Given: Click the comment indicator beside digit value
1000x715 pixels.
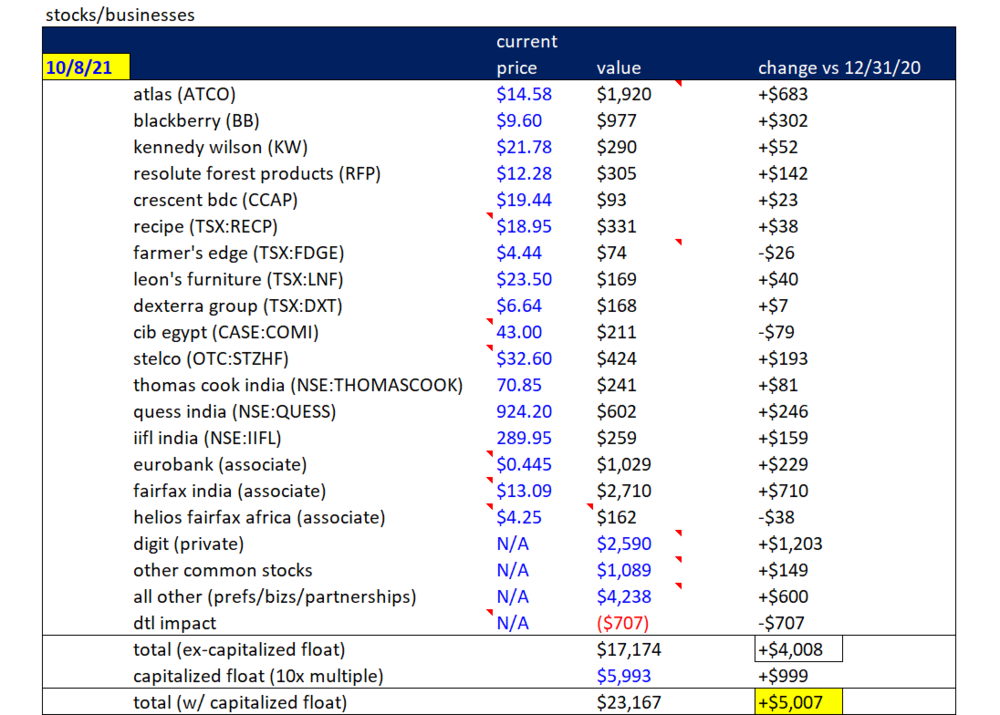Looking at the screenshot, I should click(x=679, y=533).
